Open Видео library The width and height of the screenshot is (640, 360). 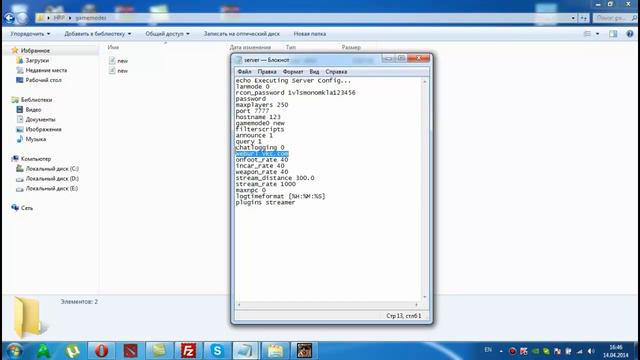[x=33, y=110]
